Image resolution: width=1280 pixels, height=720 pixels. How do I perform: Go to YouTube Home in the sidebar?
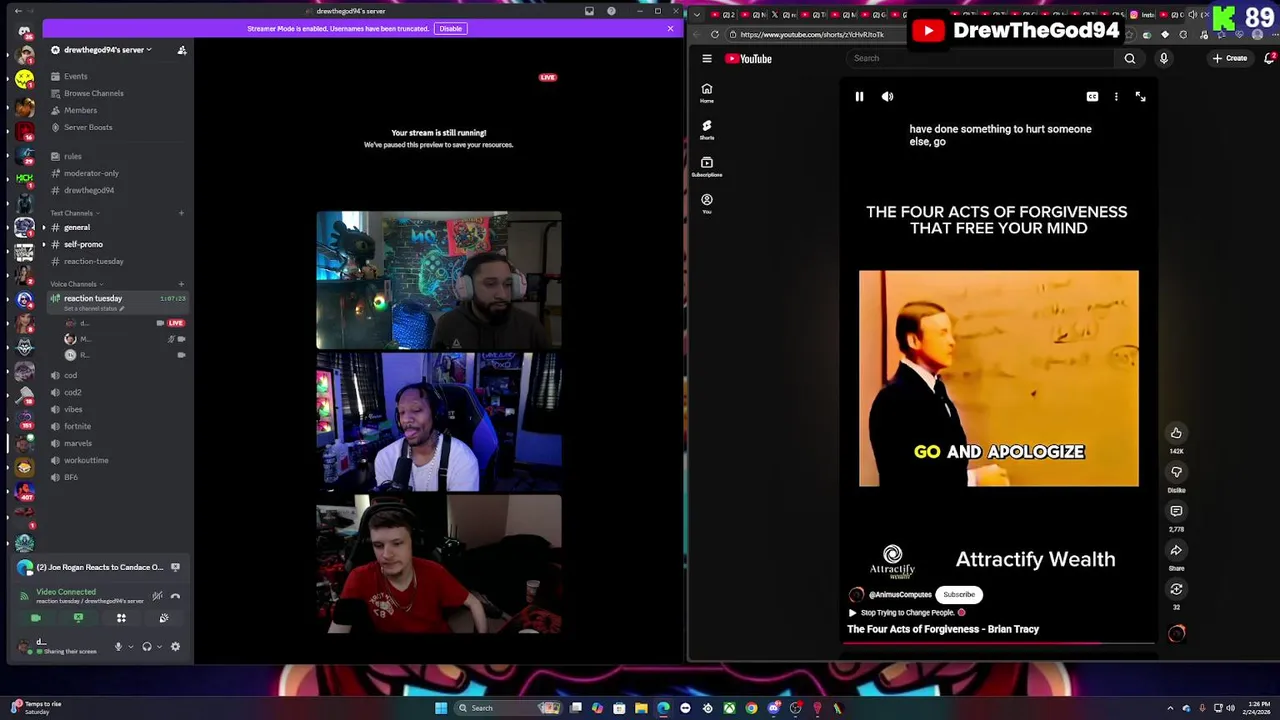tap(707, 92)
